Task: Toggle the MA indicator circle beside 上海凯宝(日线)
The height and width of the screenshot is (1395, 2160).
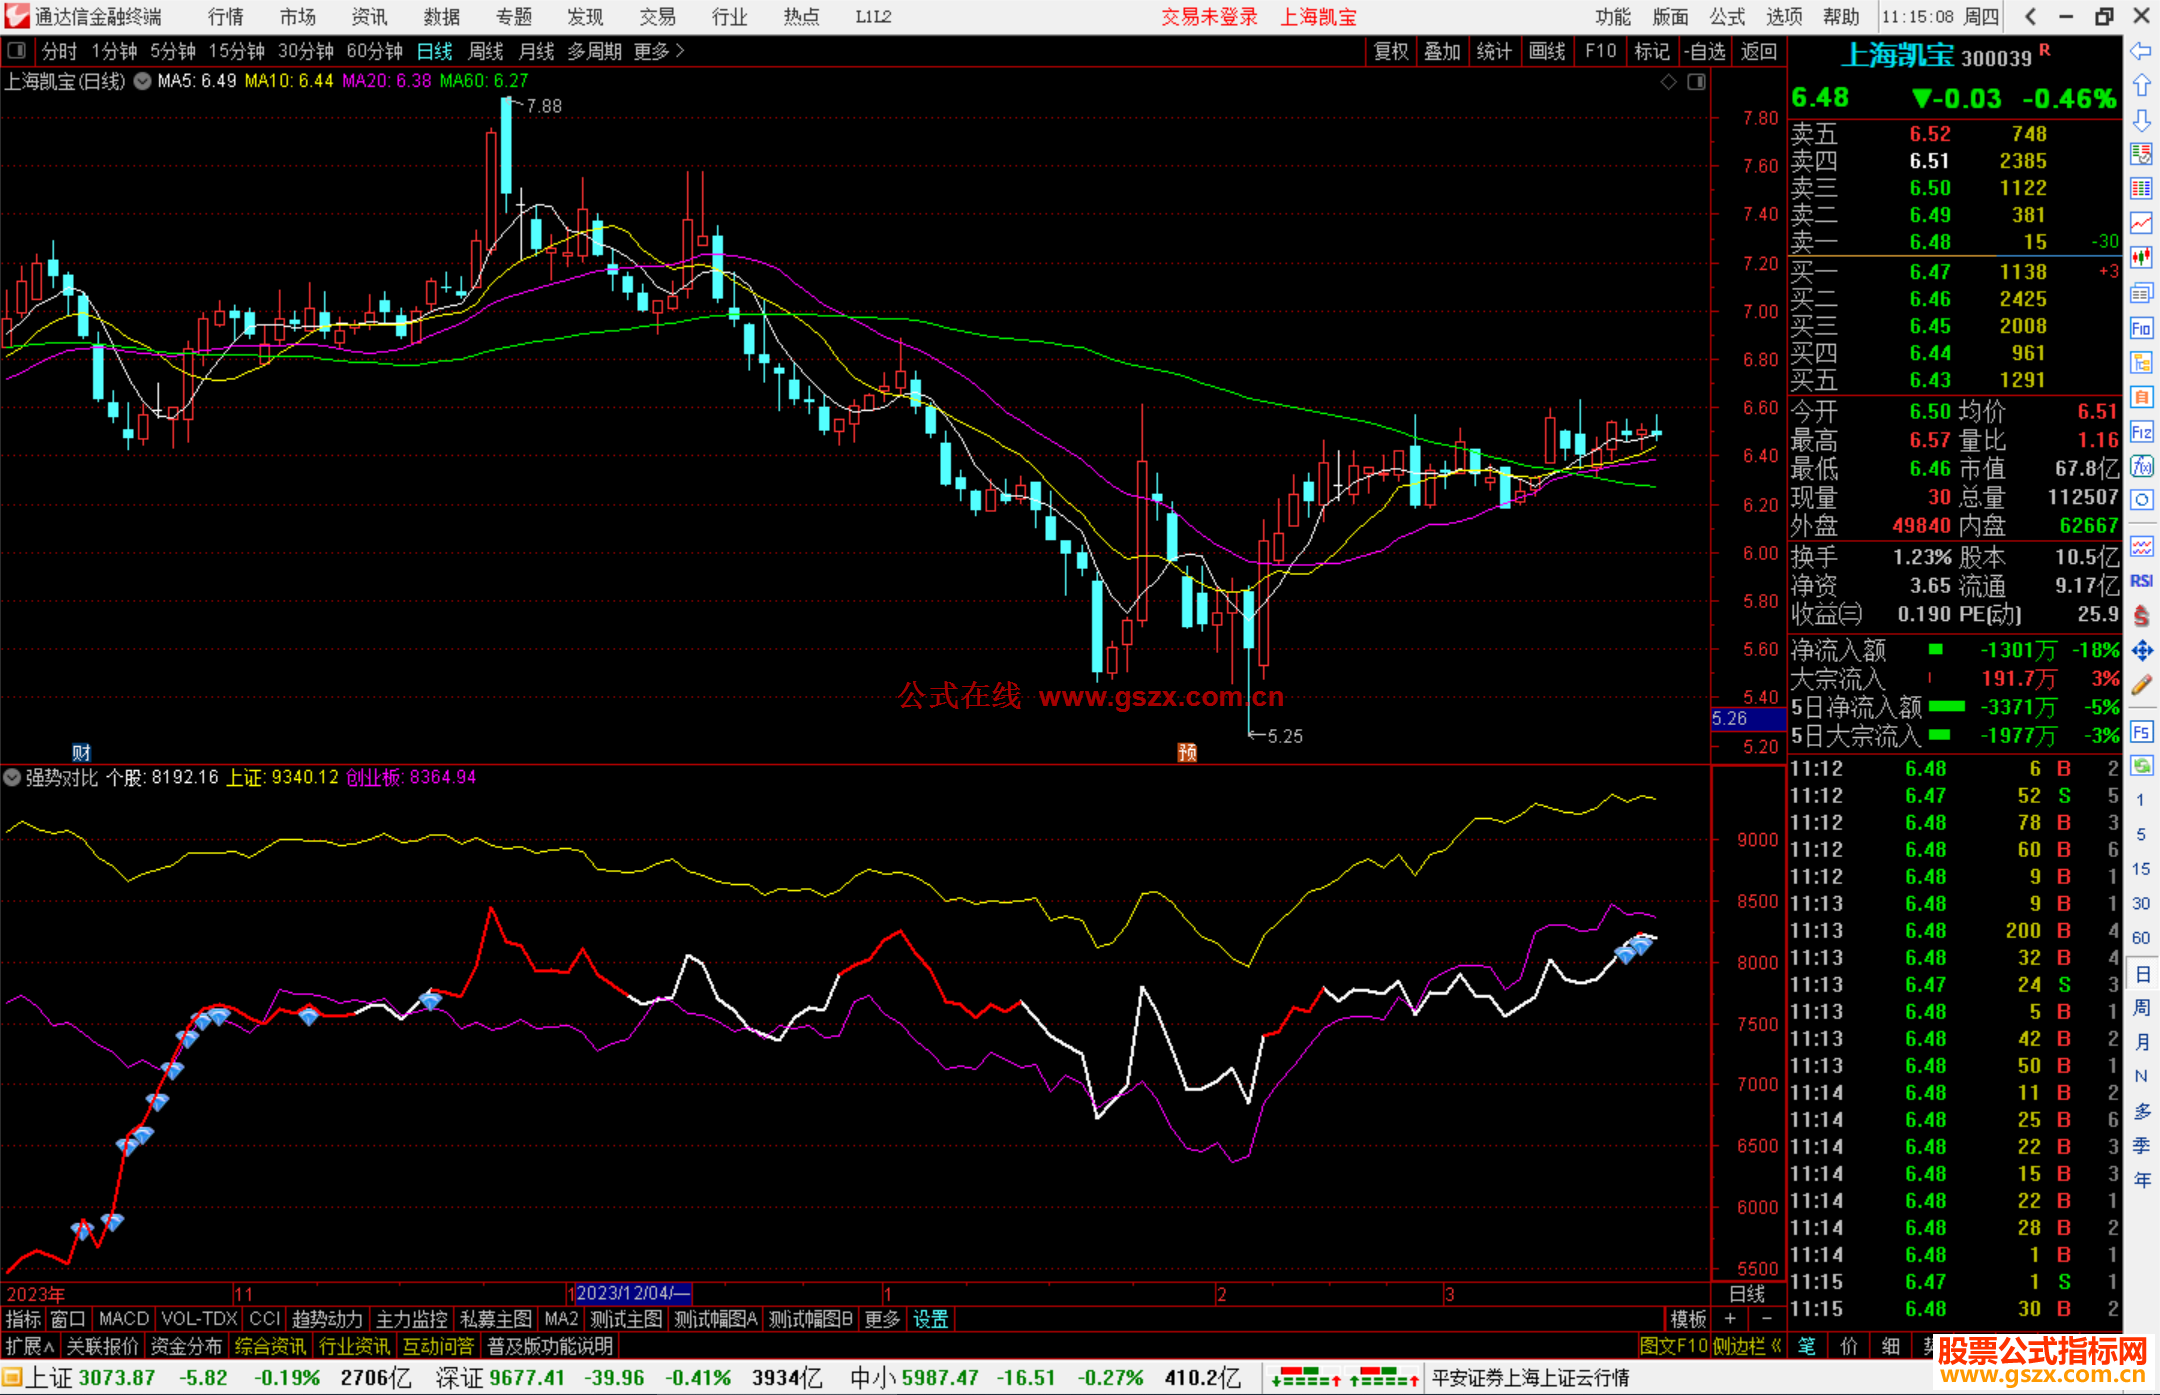Action: pos(143,81)
